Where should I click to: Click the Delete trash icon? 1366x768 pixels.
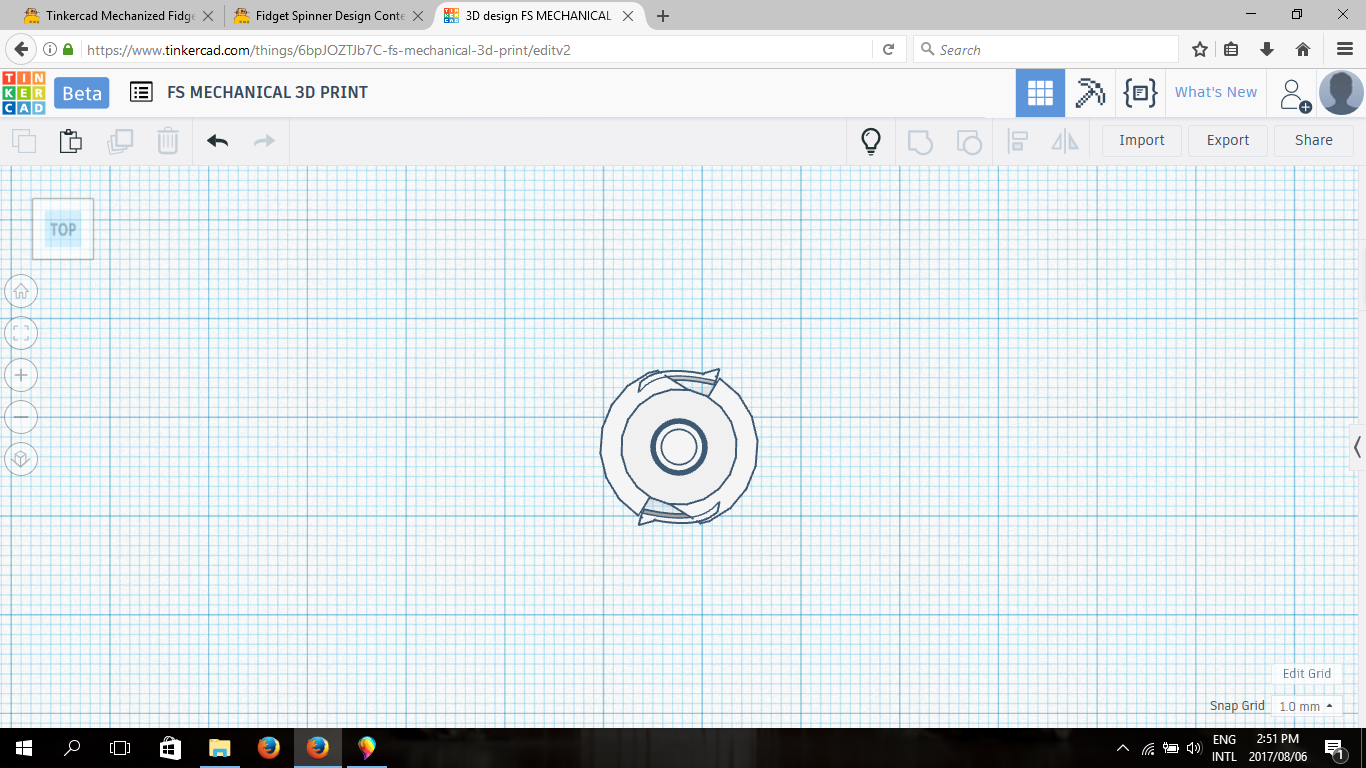(168, 141)
